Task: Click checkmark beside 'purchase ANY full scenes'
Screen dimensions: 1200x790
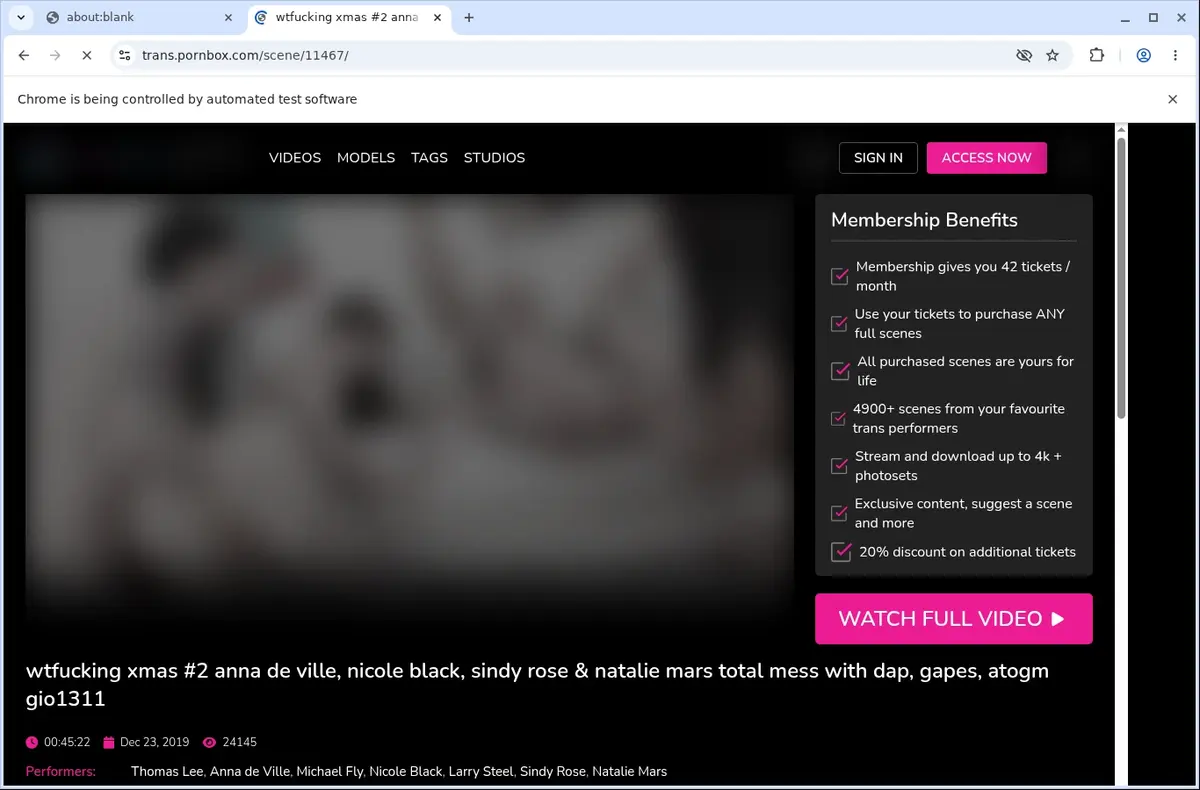Action: (x=839, y=324)
